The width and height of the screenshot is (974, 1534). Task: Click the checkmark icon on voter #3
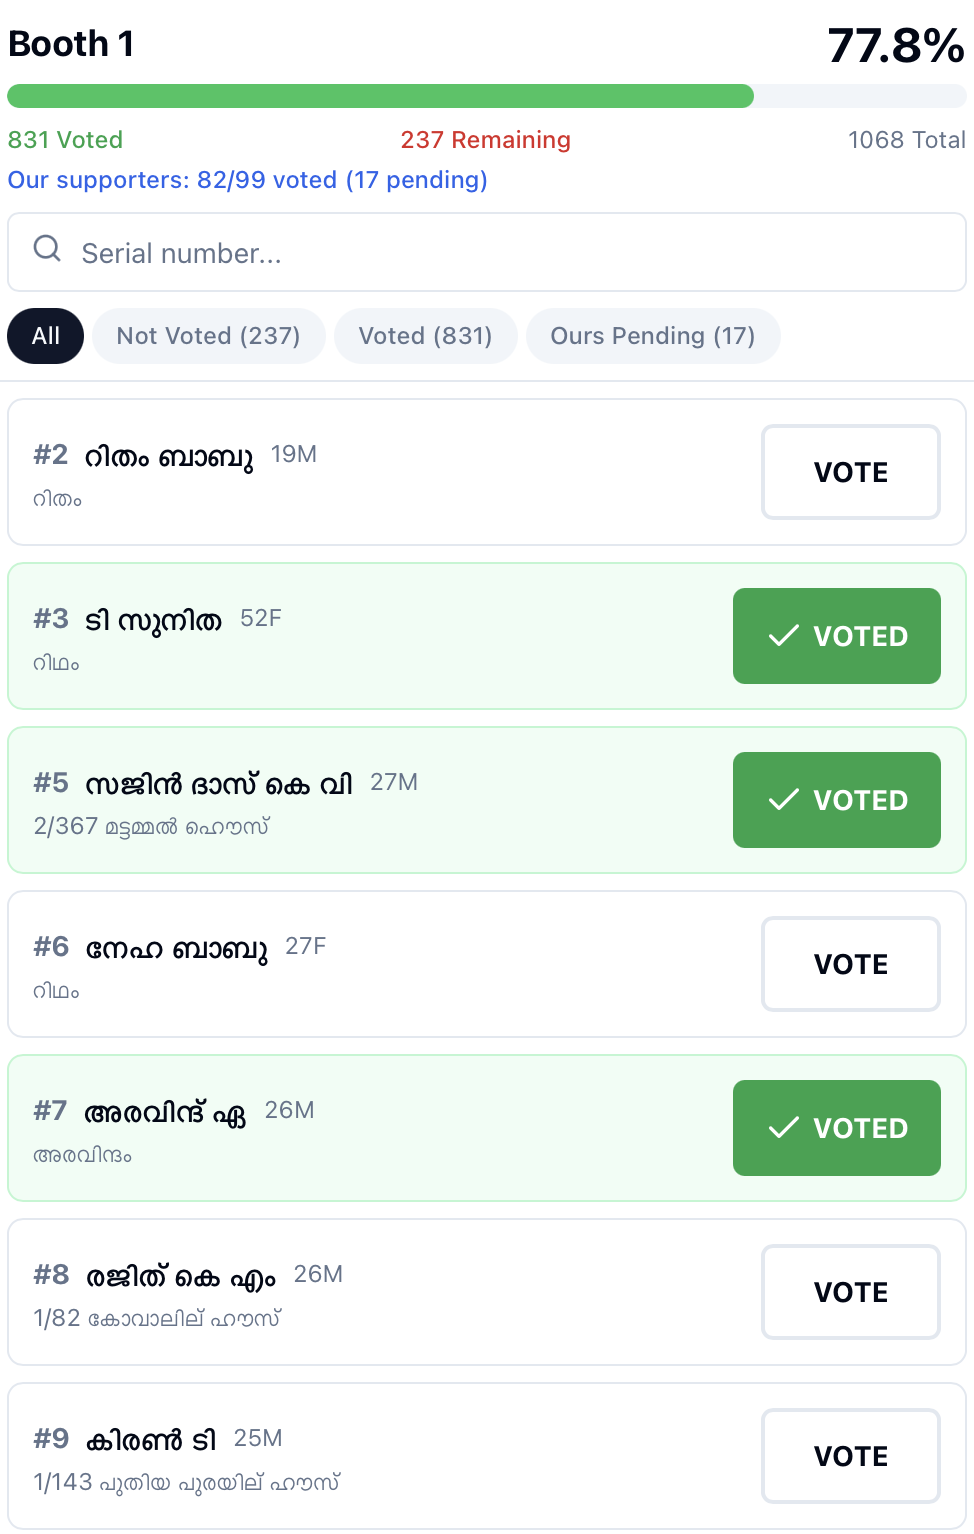coord(784,636)
